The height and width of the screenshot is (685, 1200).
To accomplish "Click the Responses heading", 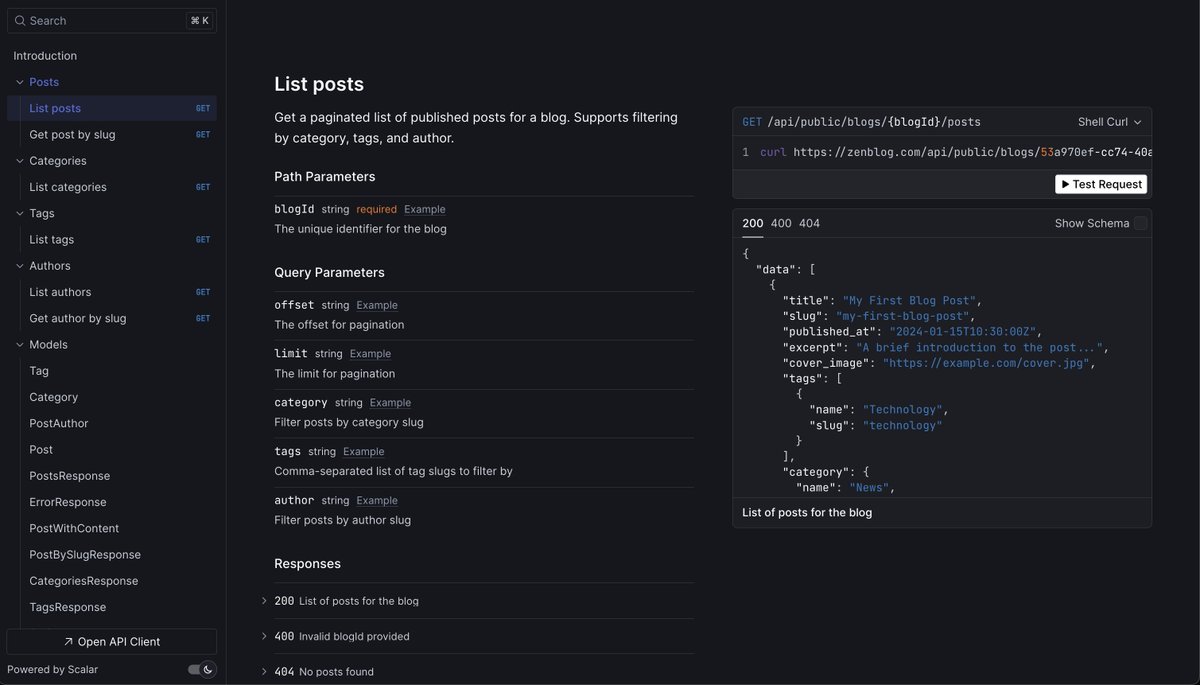I will [x=307, y=564].
